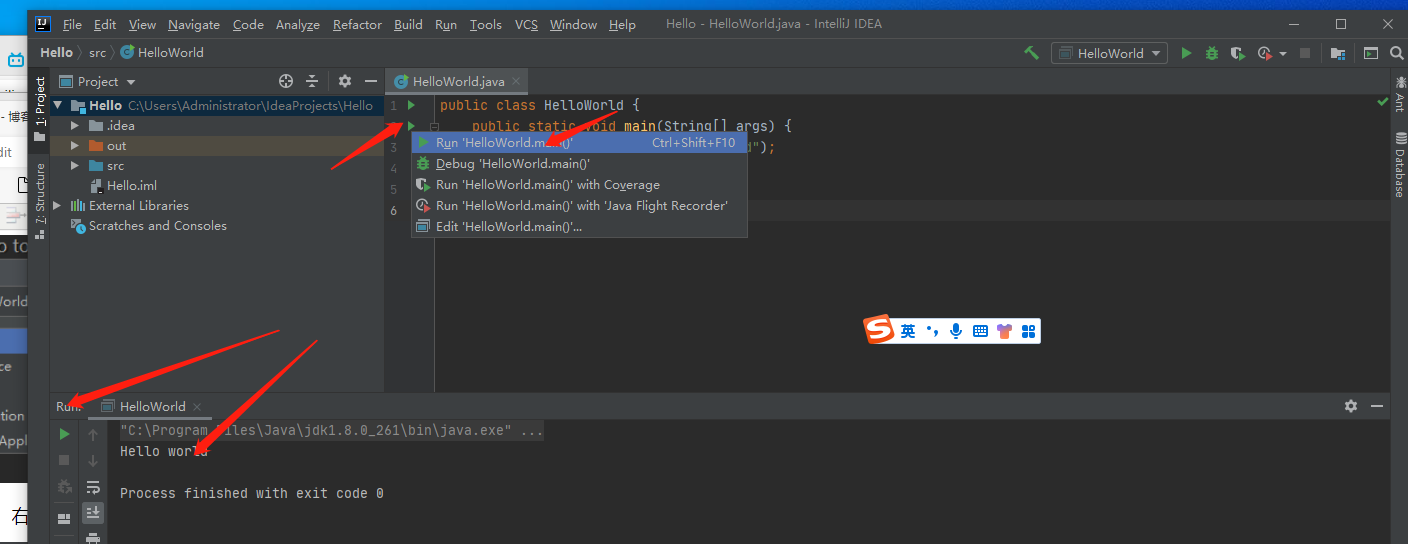Screen dimensions: 1408x544
Task: Click the toolbar Profiler run icon
Action: (x=1265, y=53)
